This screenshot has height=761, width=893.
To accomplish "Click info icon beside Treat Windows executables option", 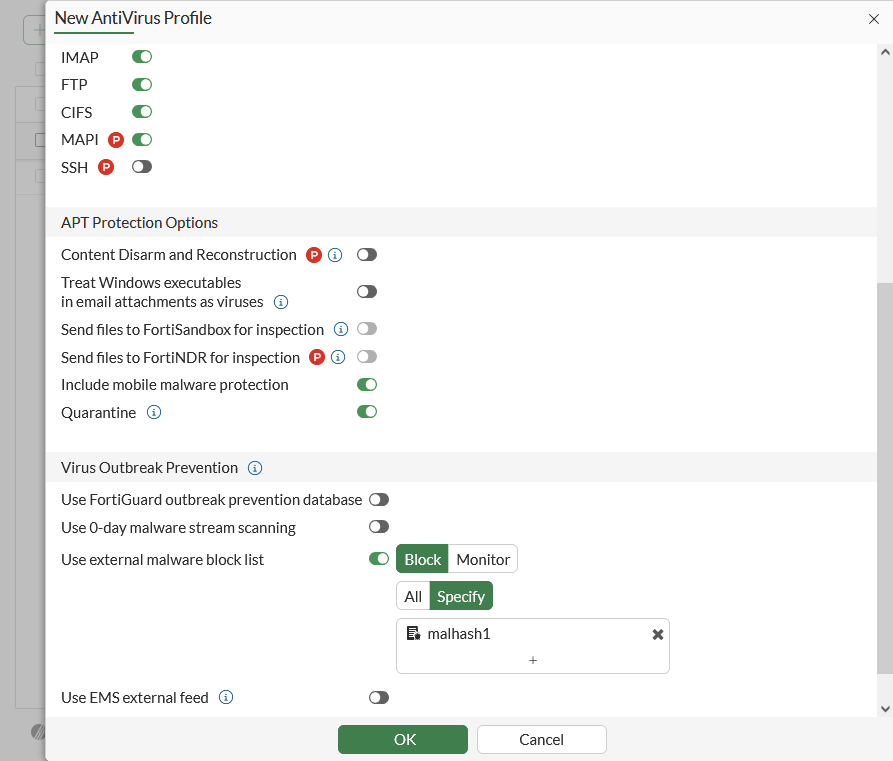I will (281, 302).
